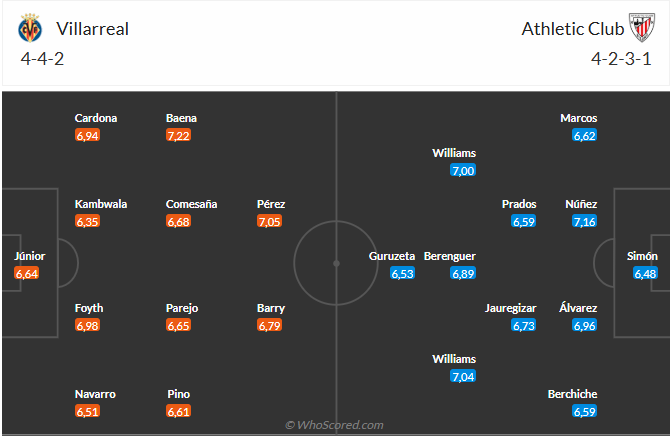Click Villarreal's 4-4-2 formation label

(x=42, y=57)
